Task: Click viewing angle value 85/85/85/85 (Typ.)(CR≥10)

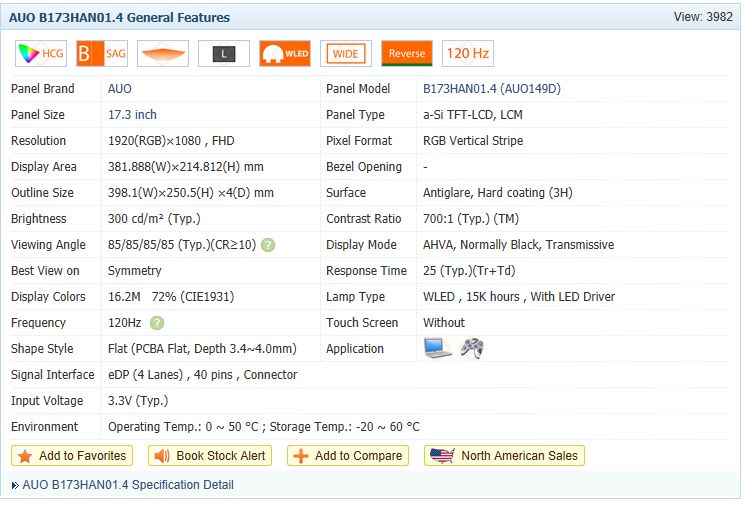Action: (182, 245)
